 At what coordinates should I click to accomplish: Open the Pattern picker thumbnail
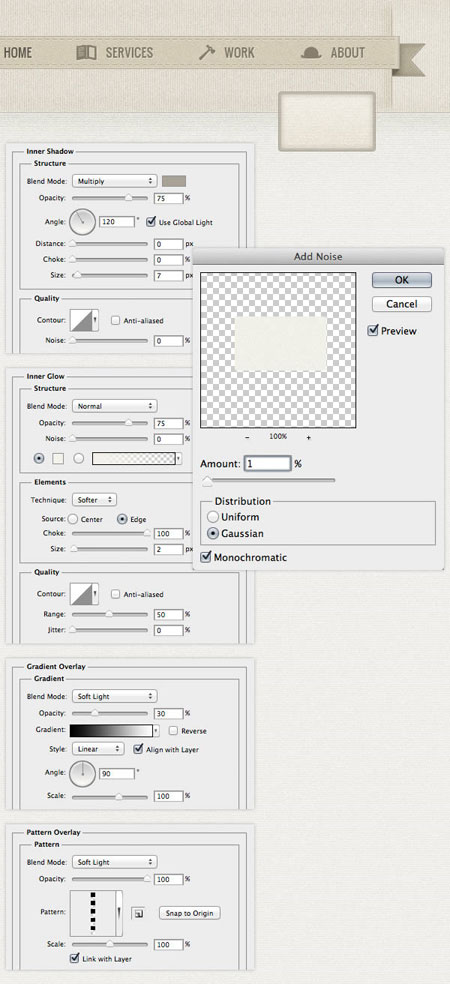pyautogui.click(x=96, y=914)
